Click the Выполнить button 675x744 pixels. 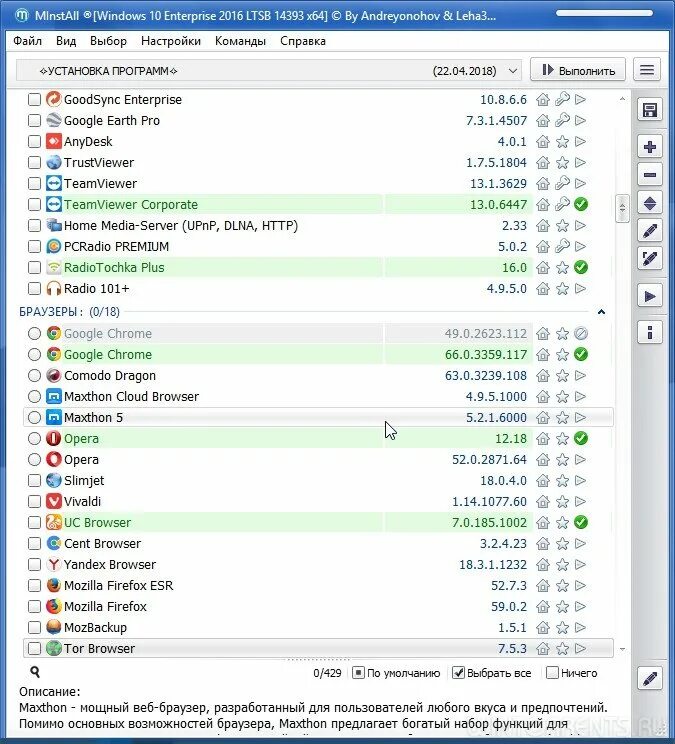tap(578, 70)
